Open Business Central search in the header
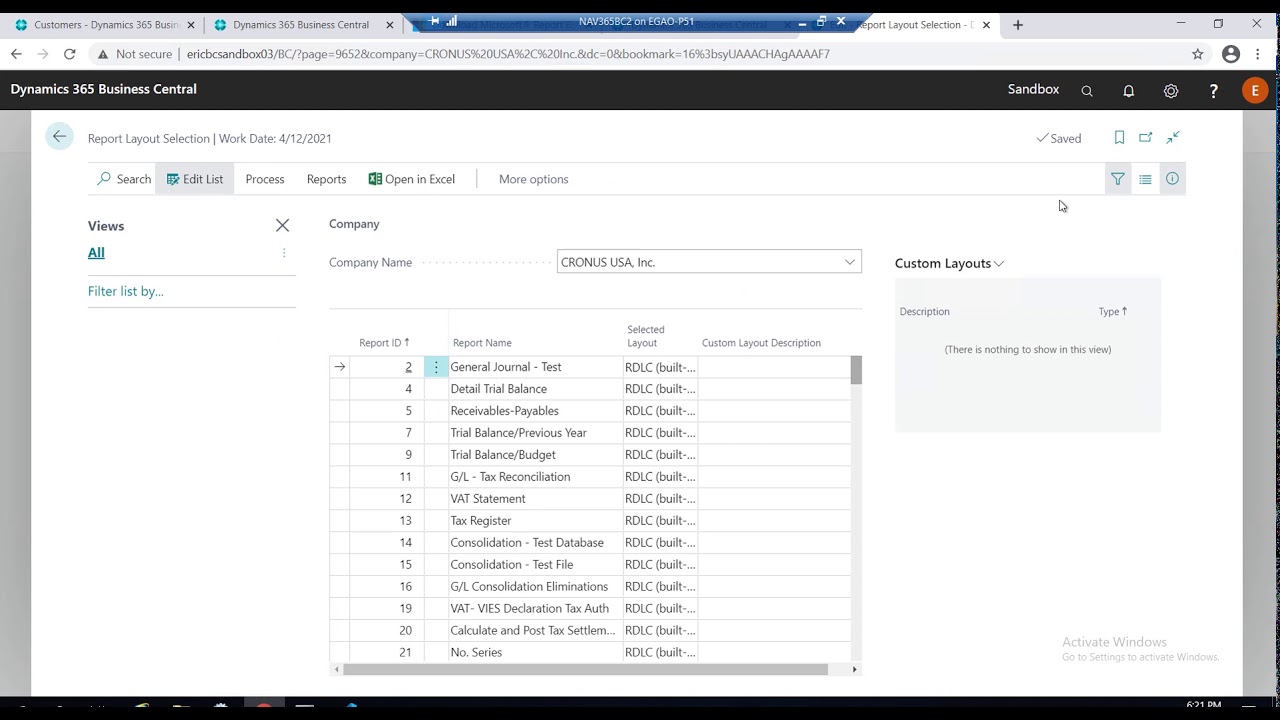The image size is (1280, 720). click(x=1087, y=91)
